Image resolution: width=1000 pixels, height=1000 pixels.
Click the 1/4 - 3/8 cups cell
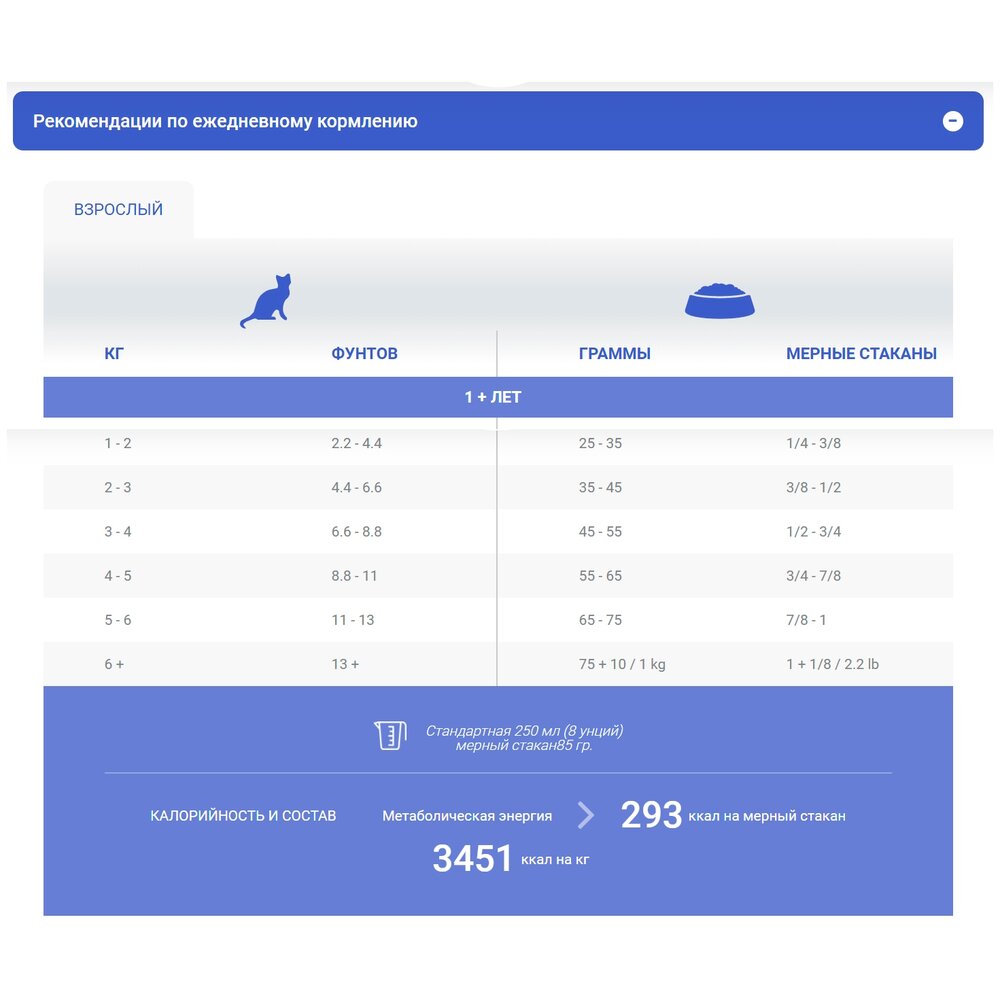pyautogui.click(x=813, y=443)
